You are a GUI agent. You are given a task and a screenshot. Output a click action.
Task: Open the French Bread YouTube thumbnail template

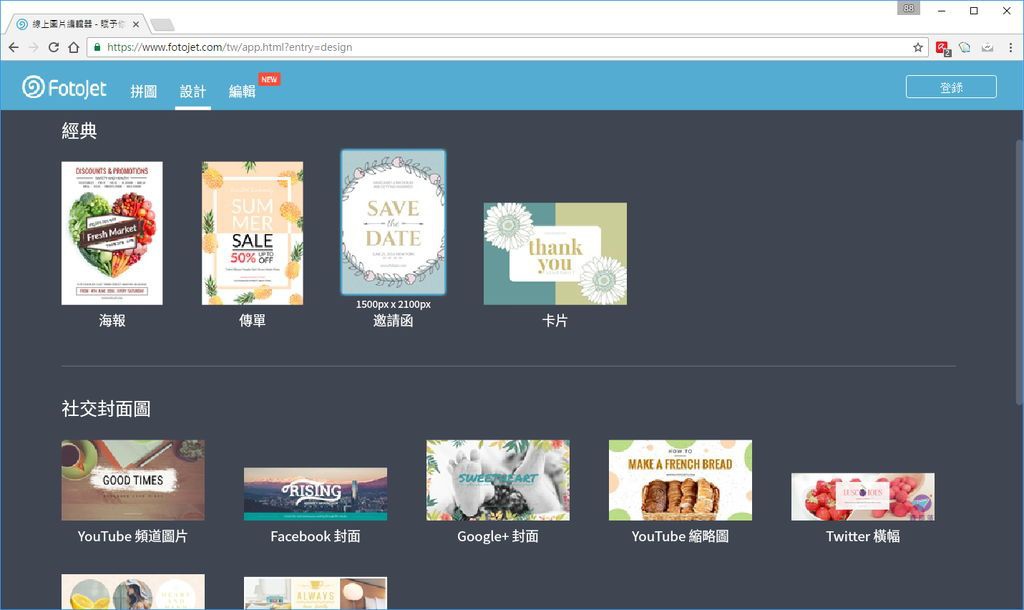680,480
